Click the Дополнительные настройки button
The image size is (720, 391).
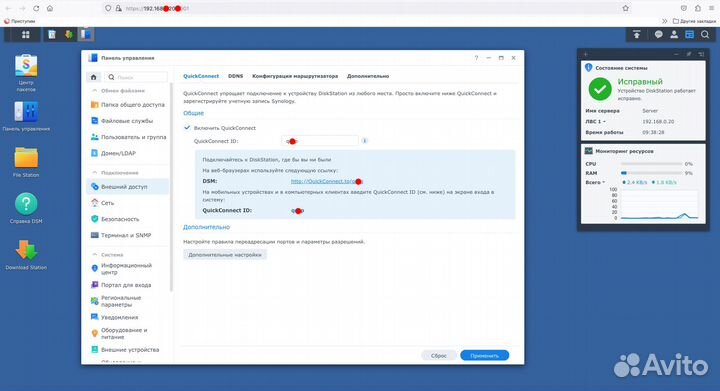click(225, 255)
